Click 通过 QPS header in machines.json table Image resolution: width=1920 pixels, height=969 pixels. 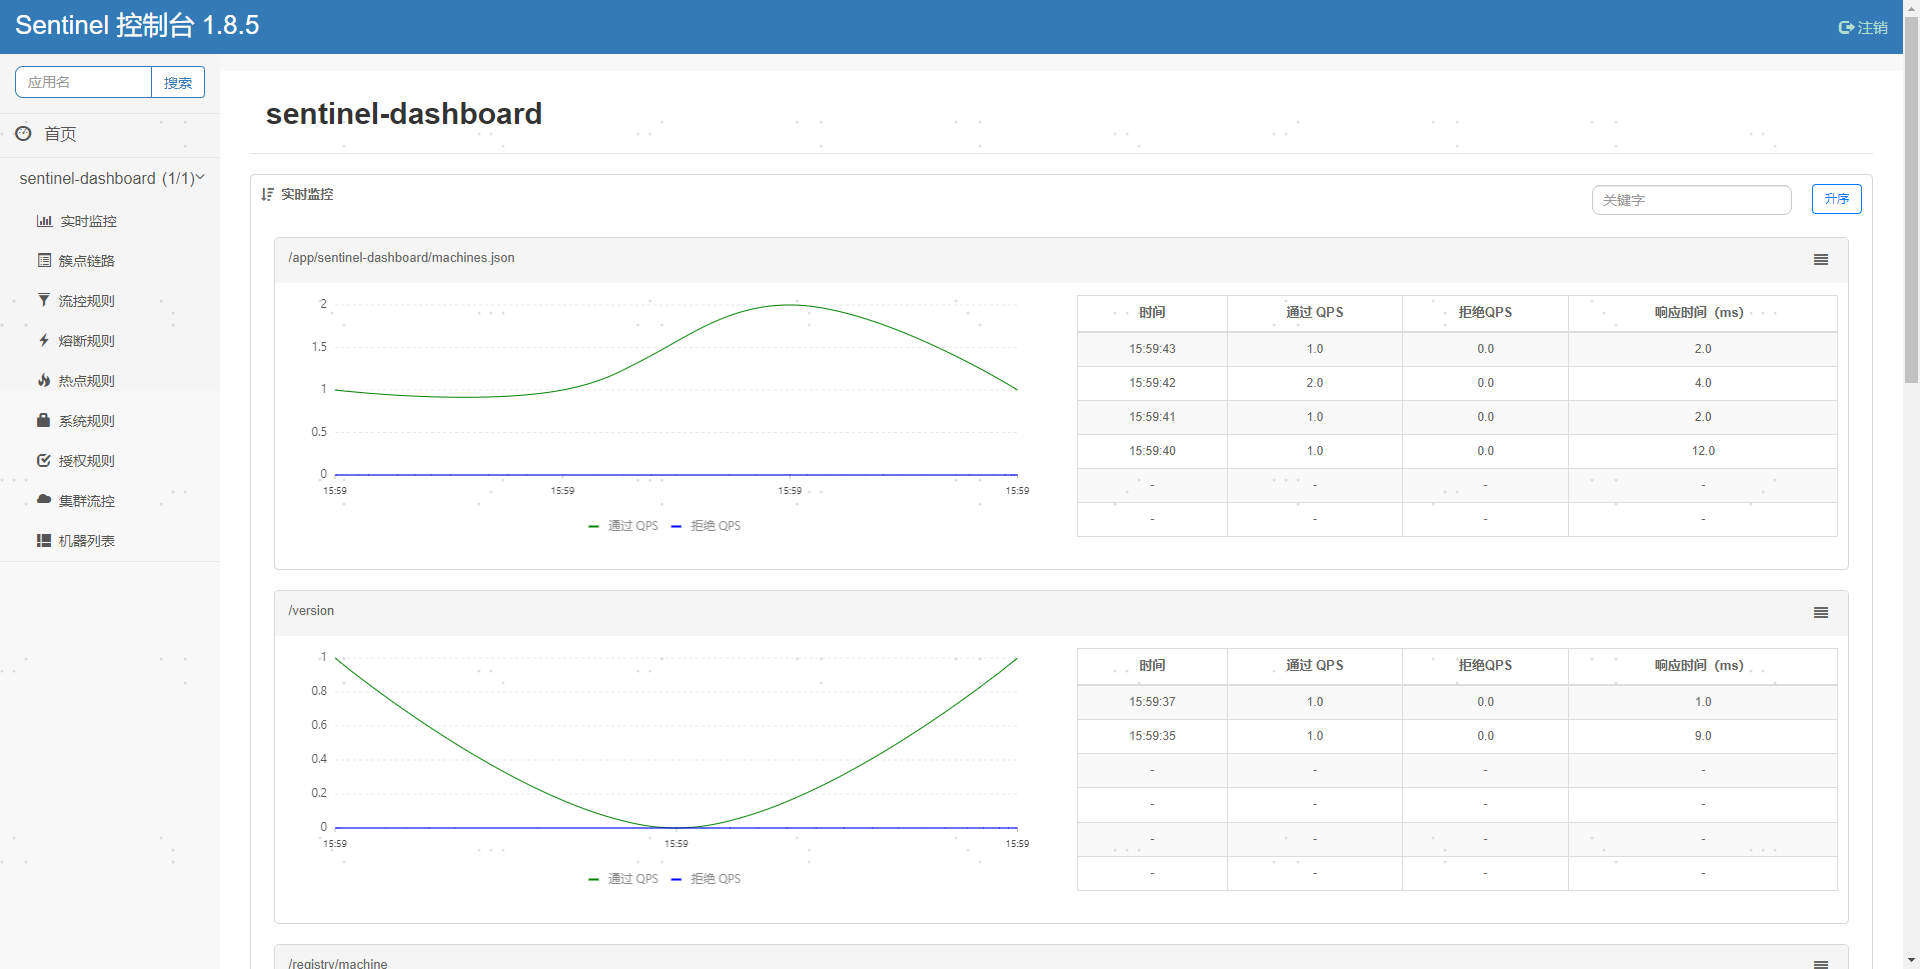(x=1314, y=313)
